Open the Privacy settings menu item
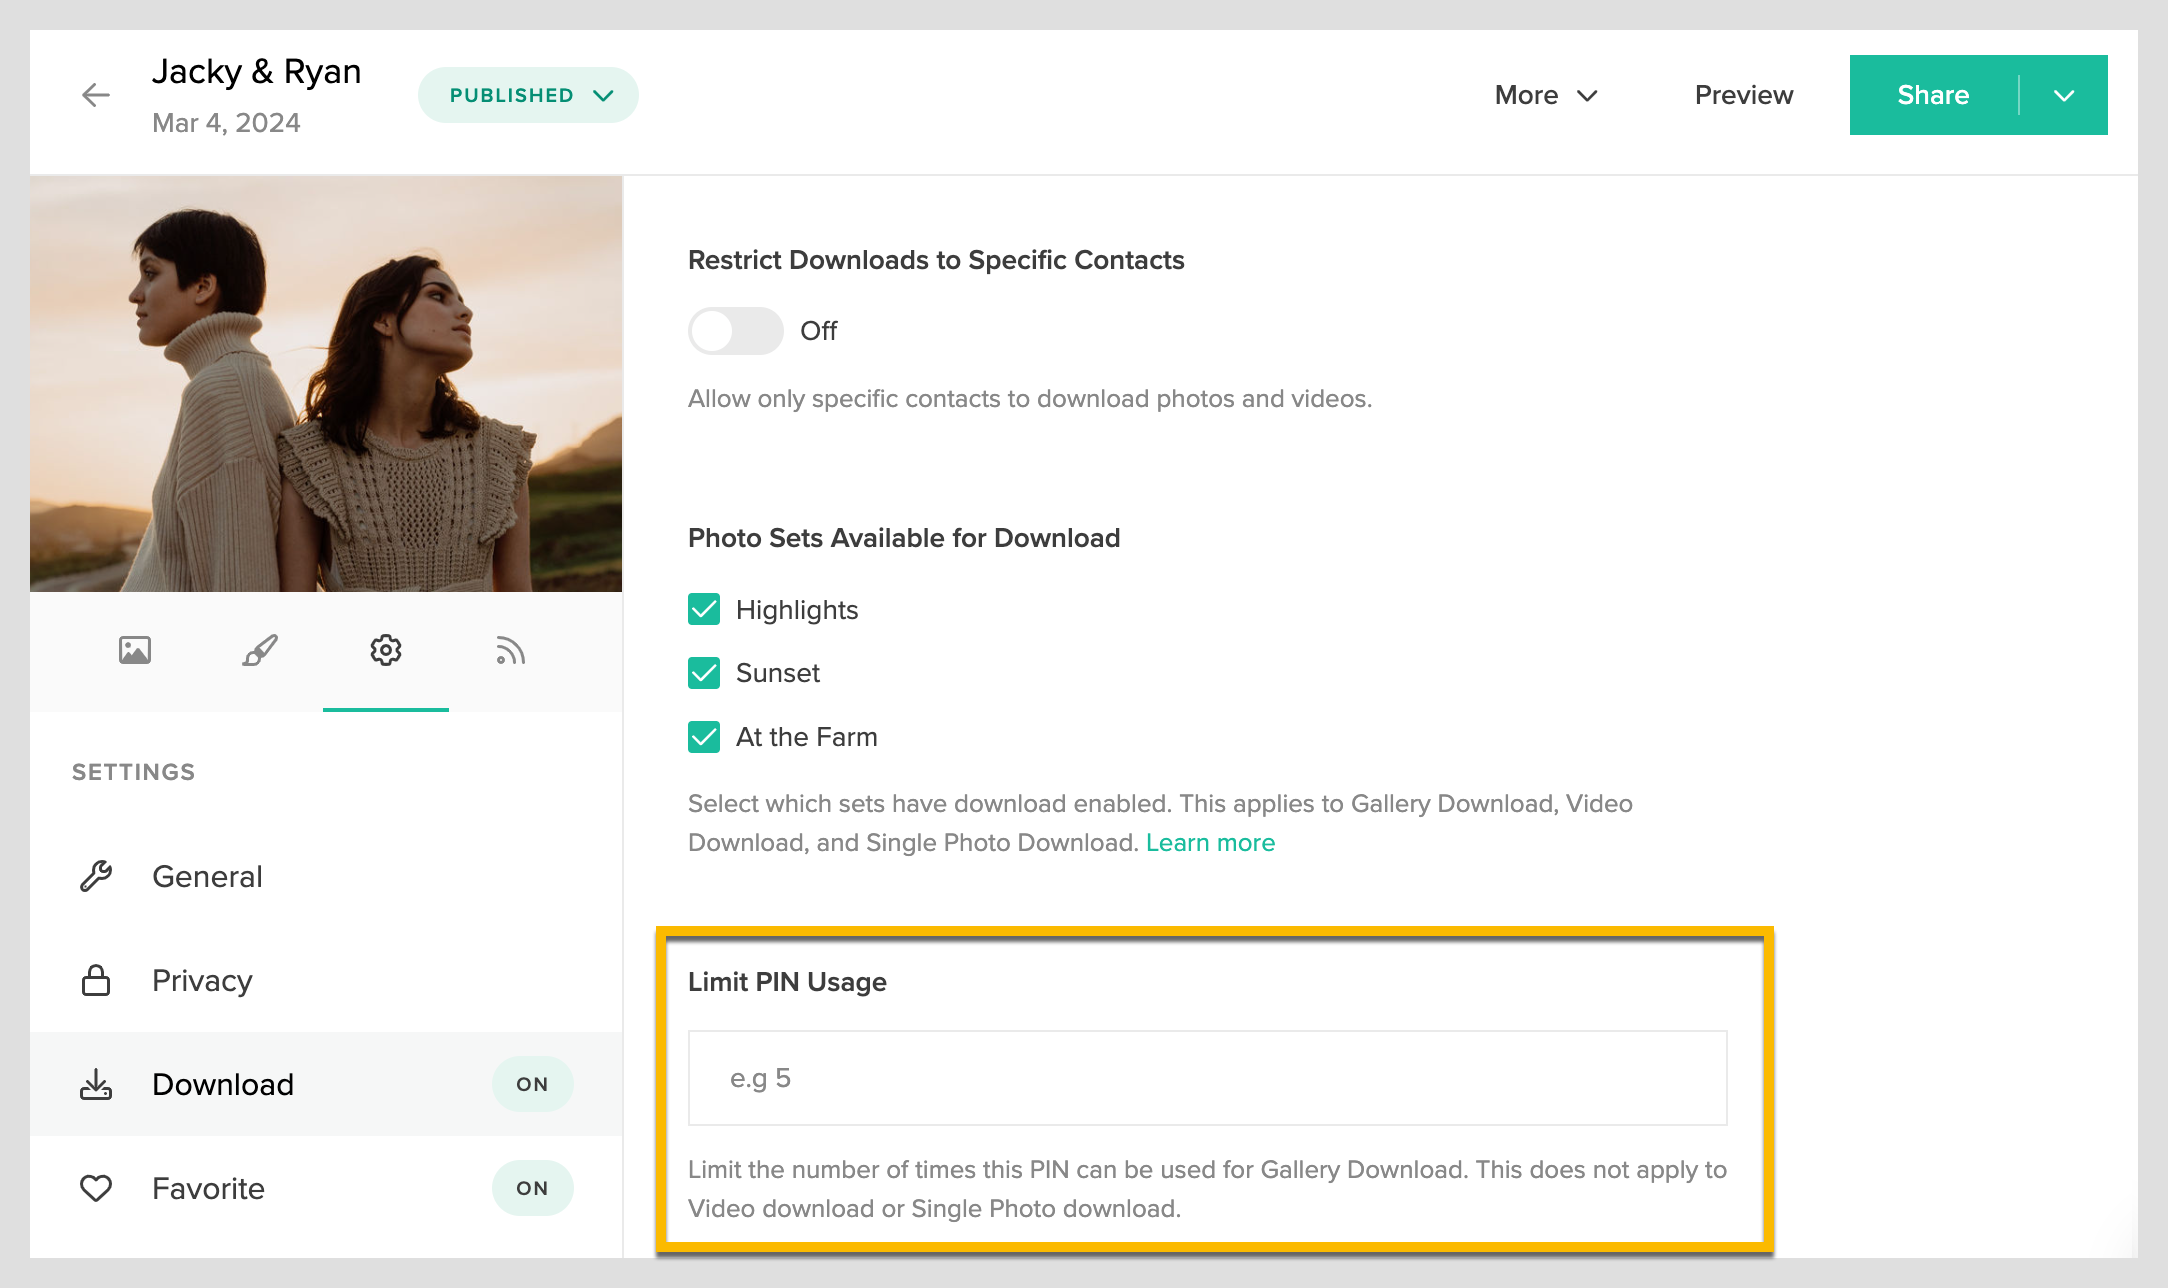 point(202,980)
